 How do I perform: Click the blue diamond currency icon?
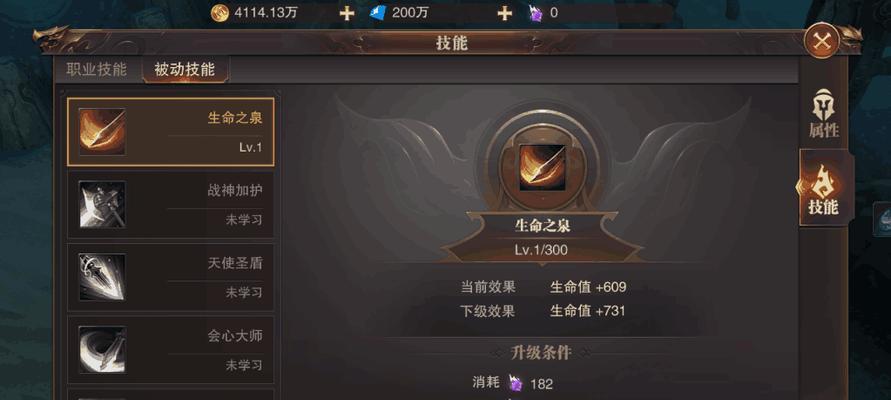[378, 13]
